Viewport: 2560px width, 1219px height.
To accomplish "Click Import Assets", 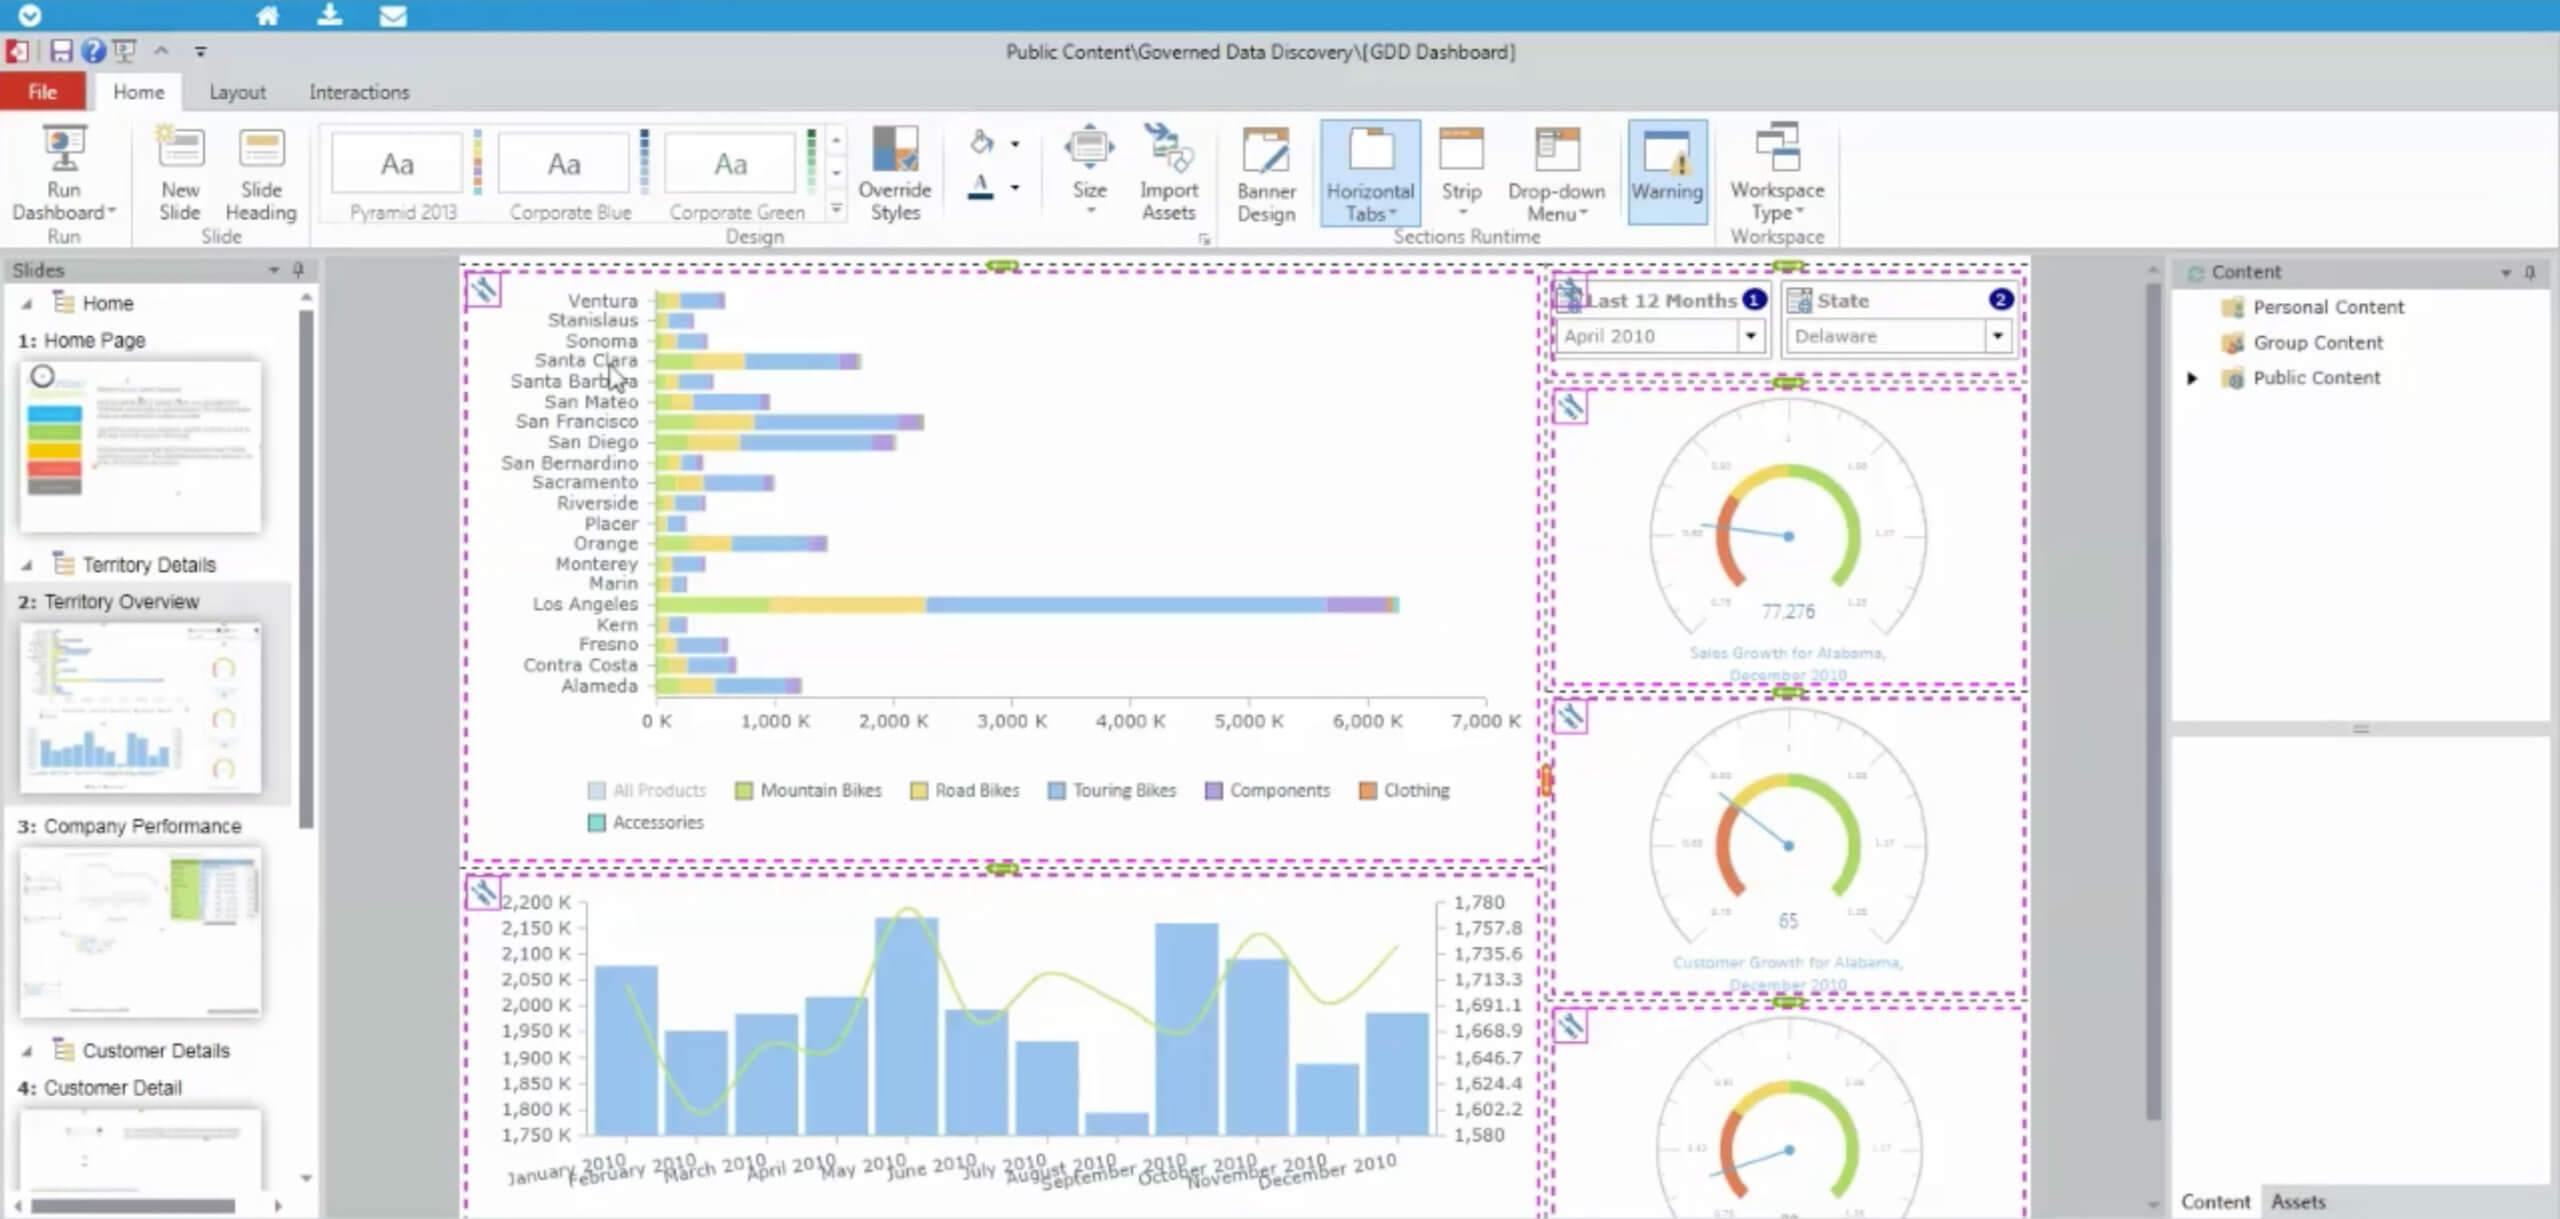I will click(1168, 174).
